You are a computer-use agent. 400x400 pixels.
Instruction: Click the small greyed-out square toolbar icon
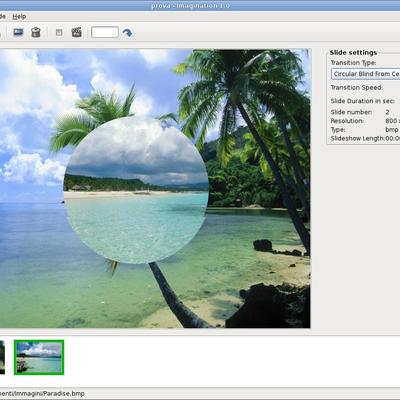tap(59, 32)
